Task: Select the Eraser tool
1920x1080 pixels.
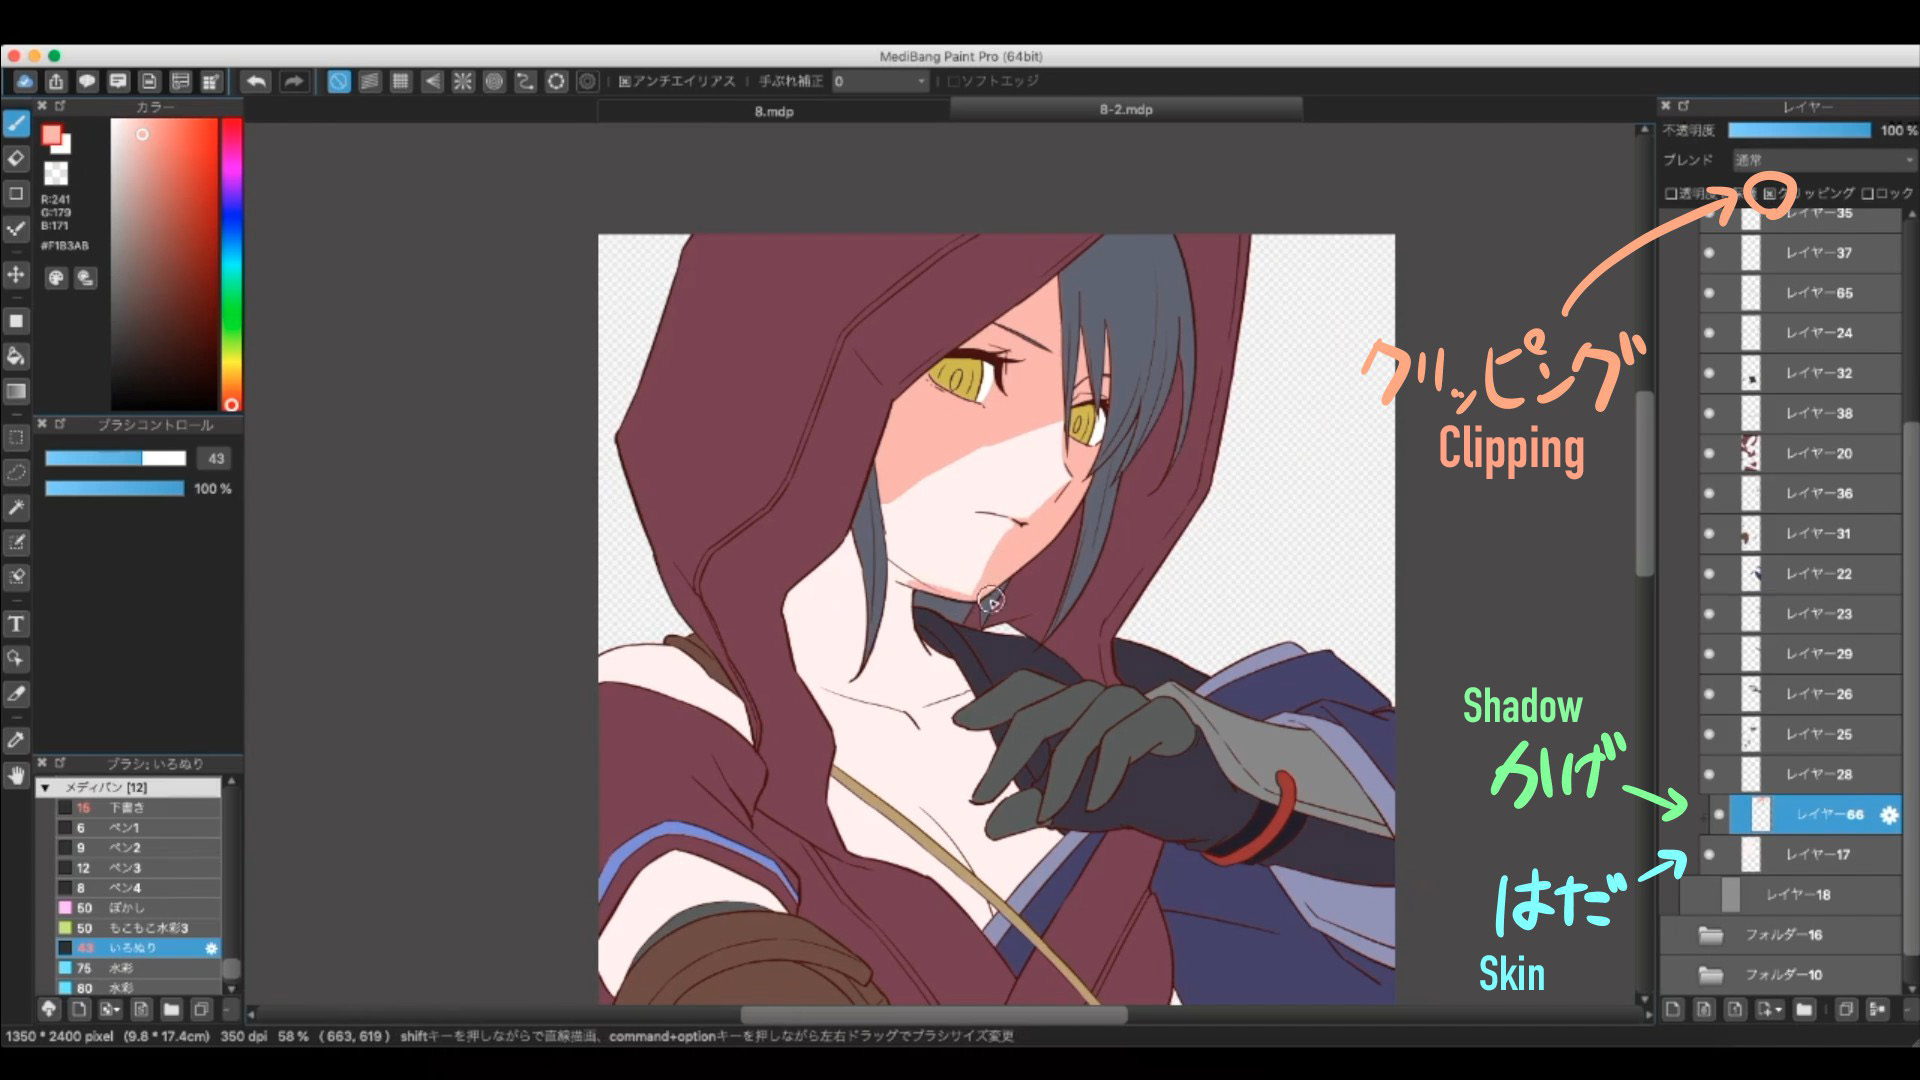Action: coord(16,159)
